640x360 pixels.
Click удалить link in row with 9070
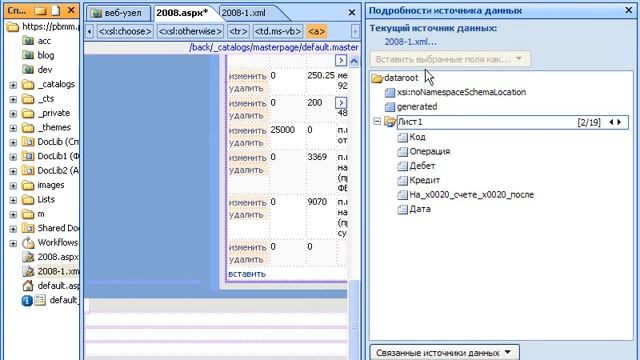246,215
